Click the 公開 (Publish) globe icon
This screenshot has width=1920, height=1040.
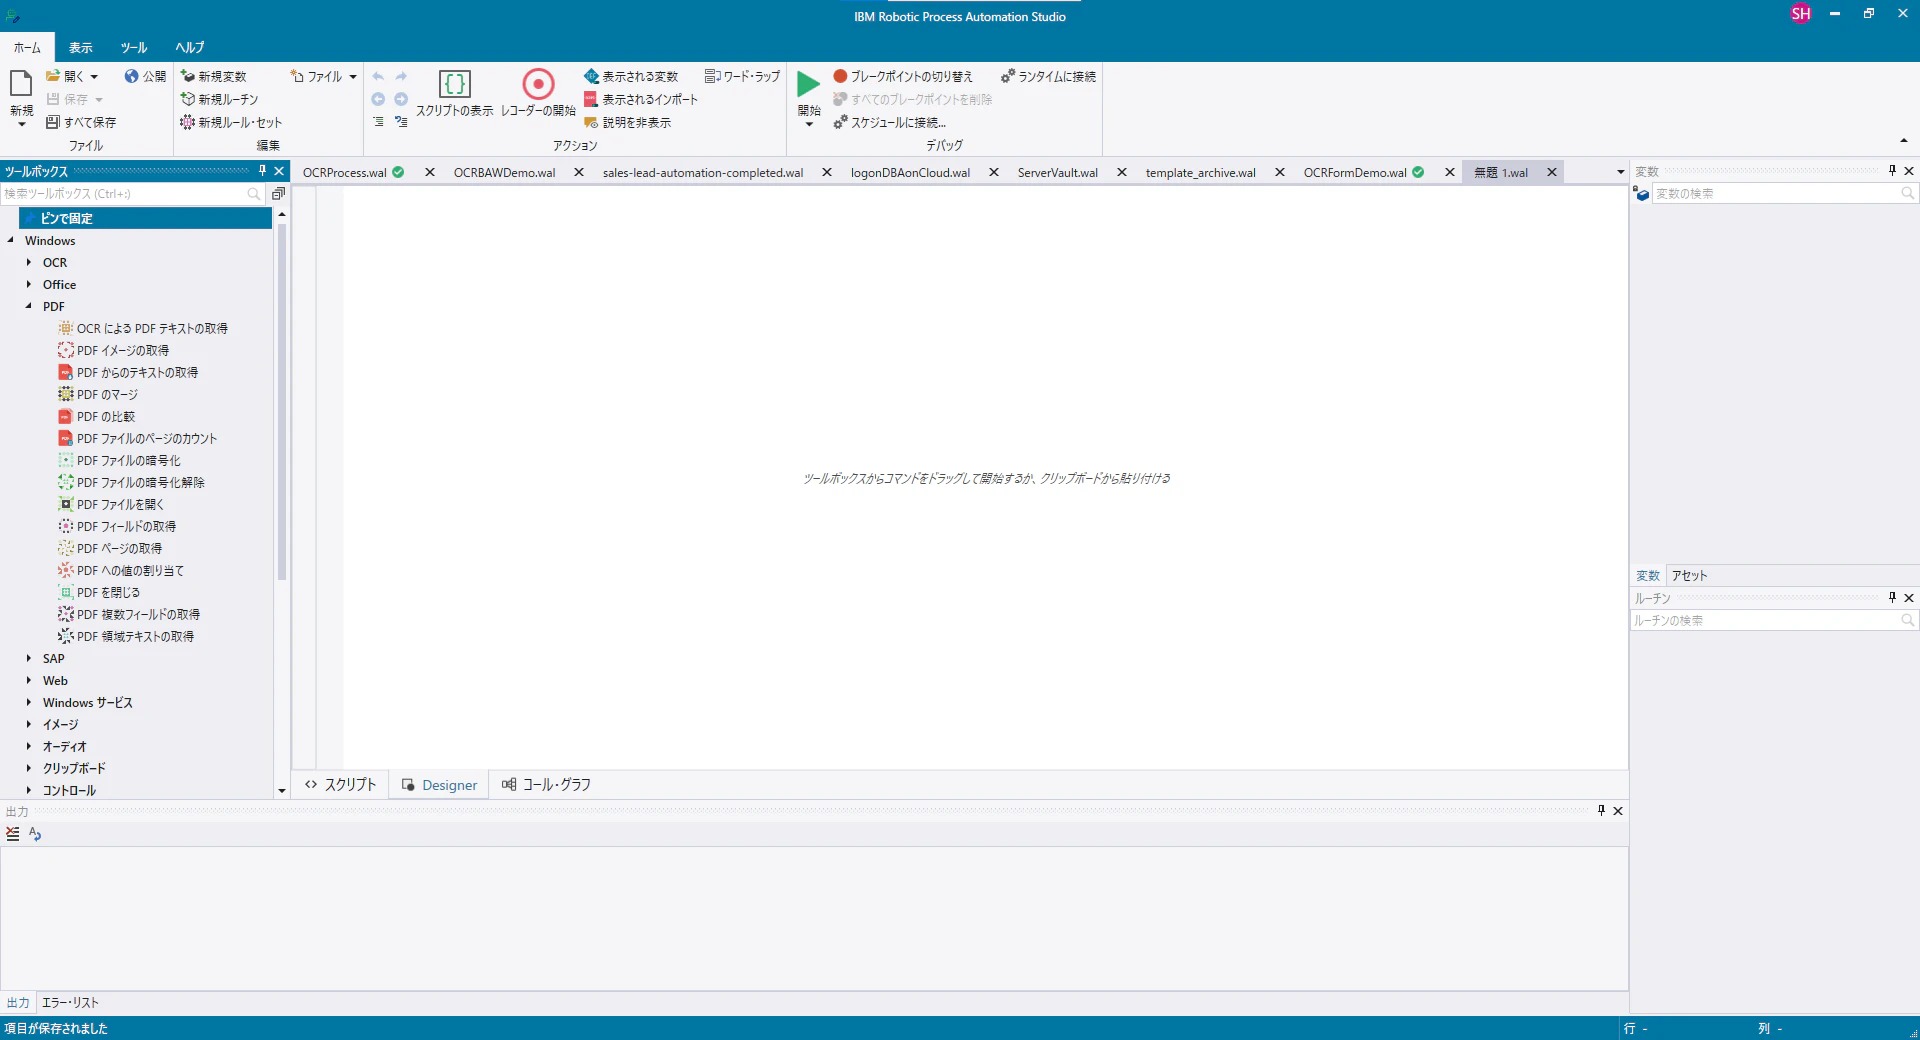(131, 76)
